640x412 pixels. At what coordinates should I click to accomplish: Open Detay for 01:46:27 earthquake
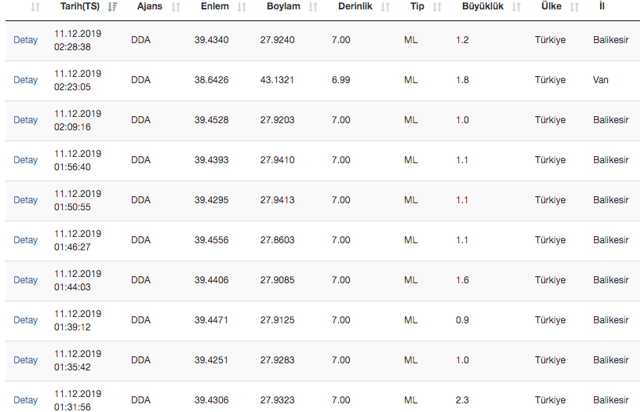[x=25, y=240]
